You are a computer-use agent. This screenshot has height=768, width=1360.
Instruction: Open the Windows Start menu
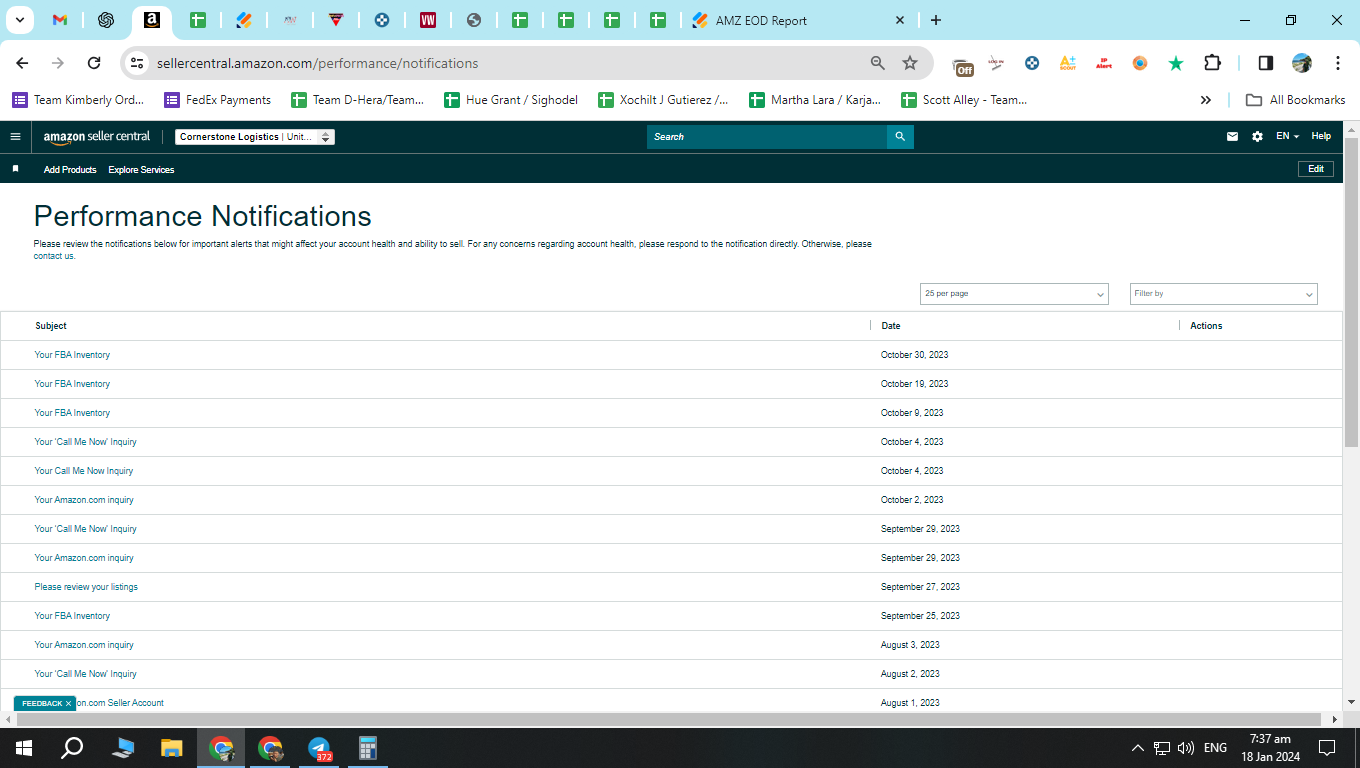23,747
